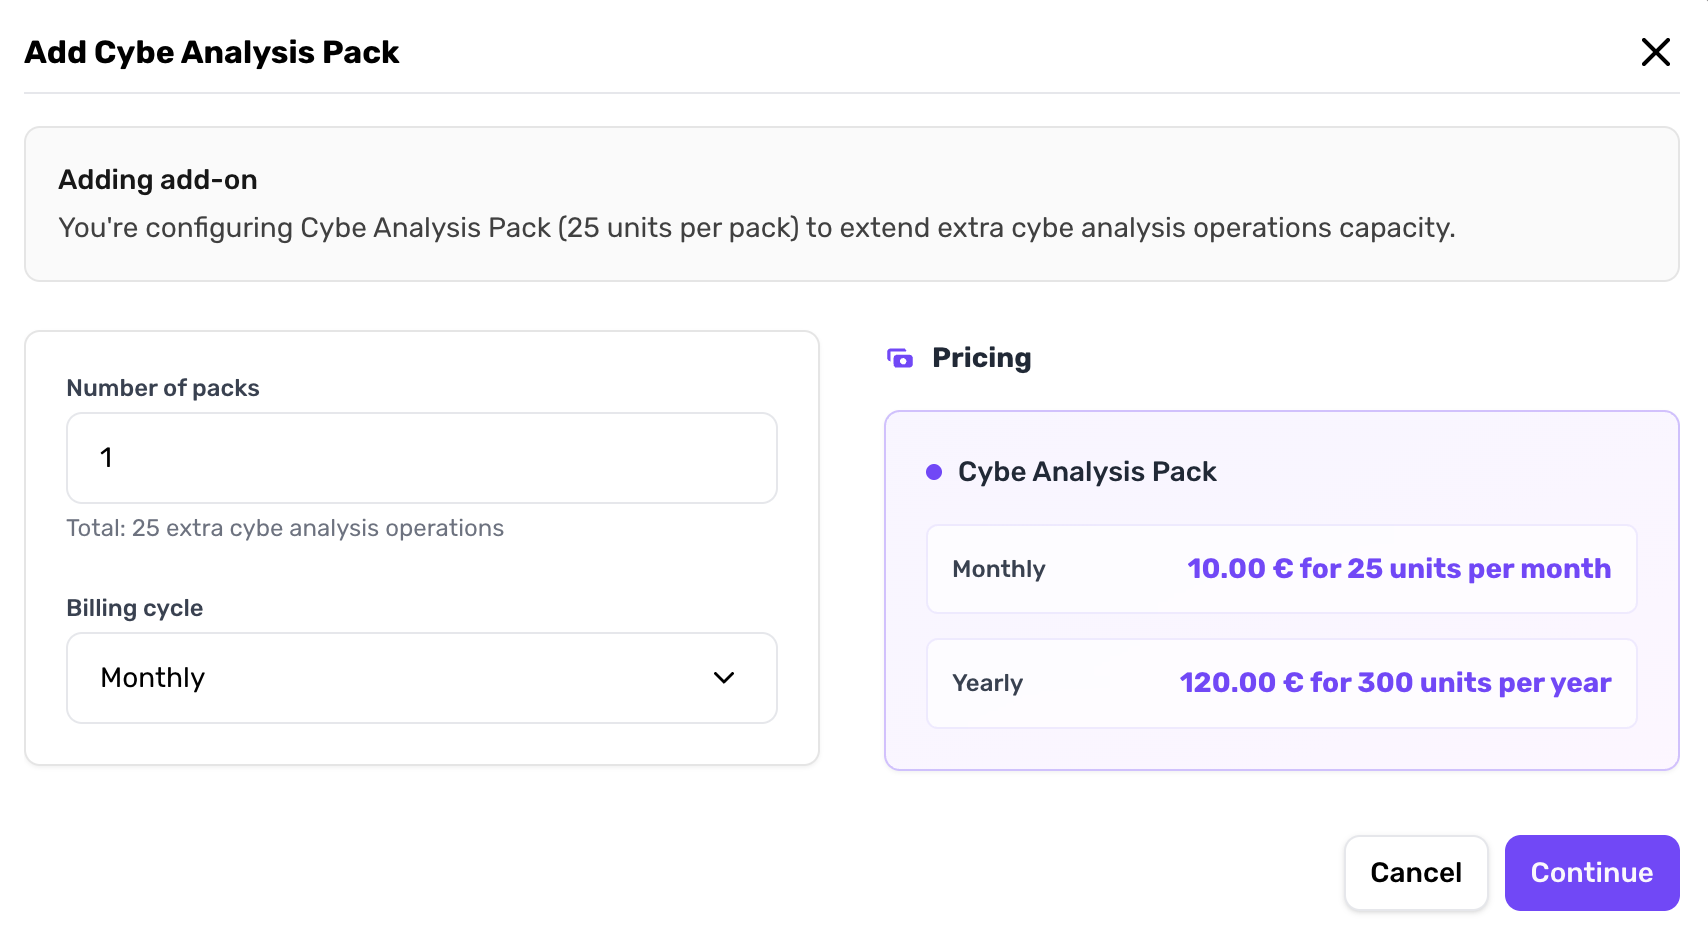Expand the Billing cycle chevron arrow
Screen dimensions: 1708x950
click(x=724, y=678)
